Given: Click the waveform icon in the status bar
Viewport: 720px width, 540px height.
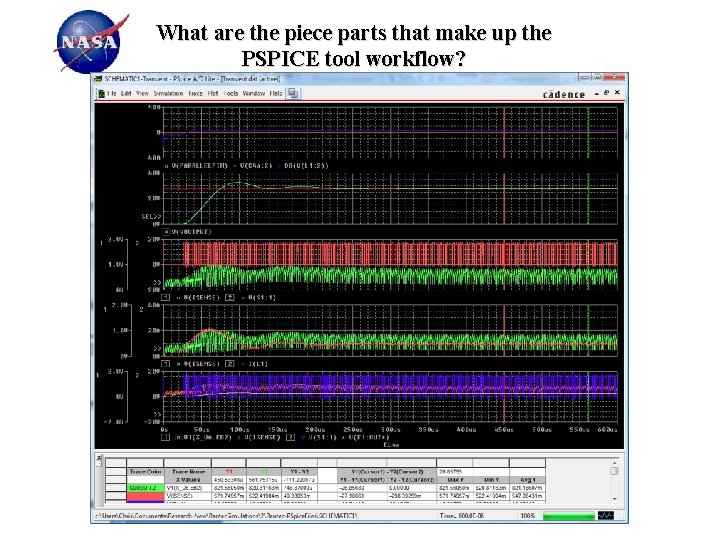Looking at the screenshot, I should pos(606,516).
